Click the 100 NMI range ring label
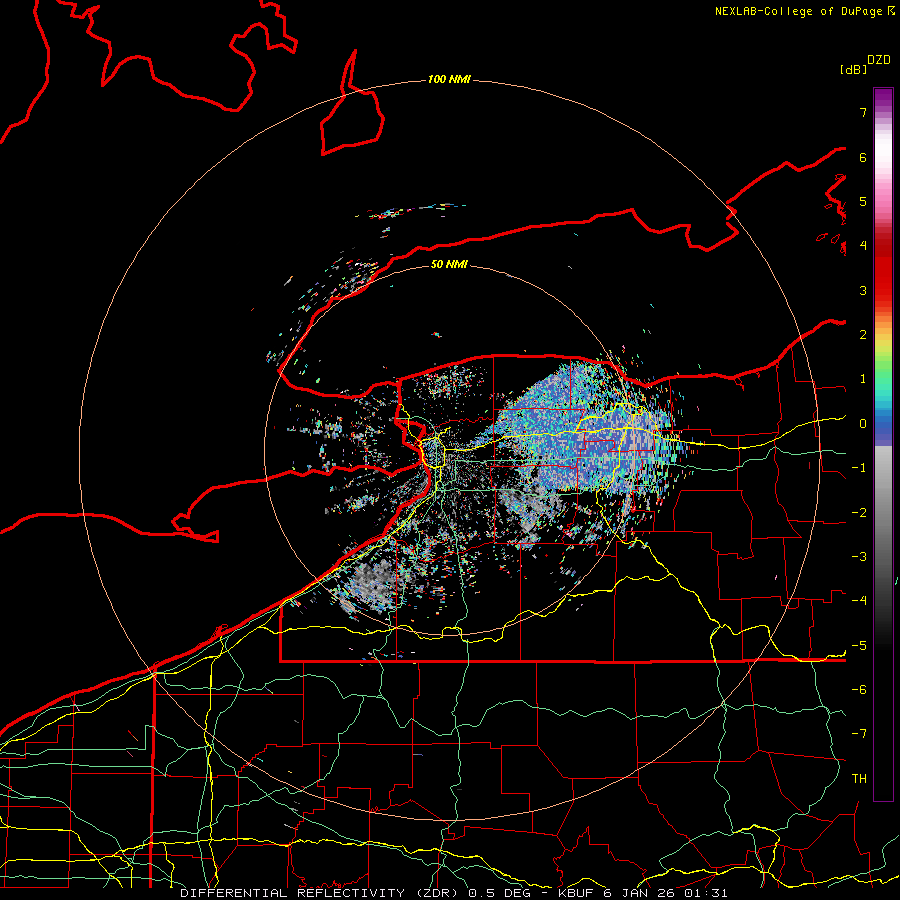This screenshot has width=900, height=900. (449, 79)
